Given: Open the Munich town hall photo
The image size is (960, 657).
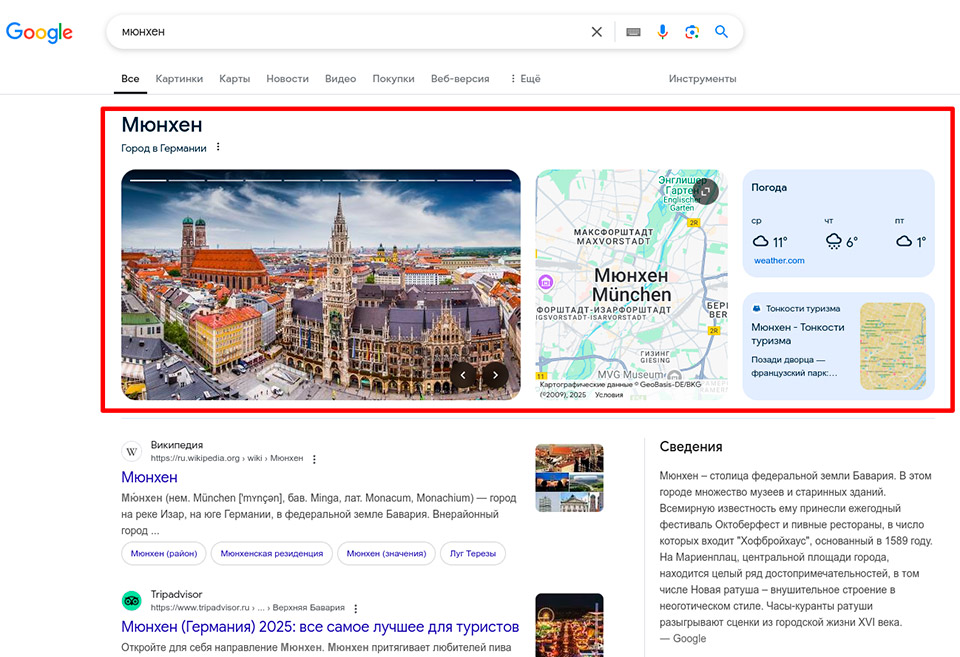Looking at the screenshot, I should click(x=321, y=285).
